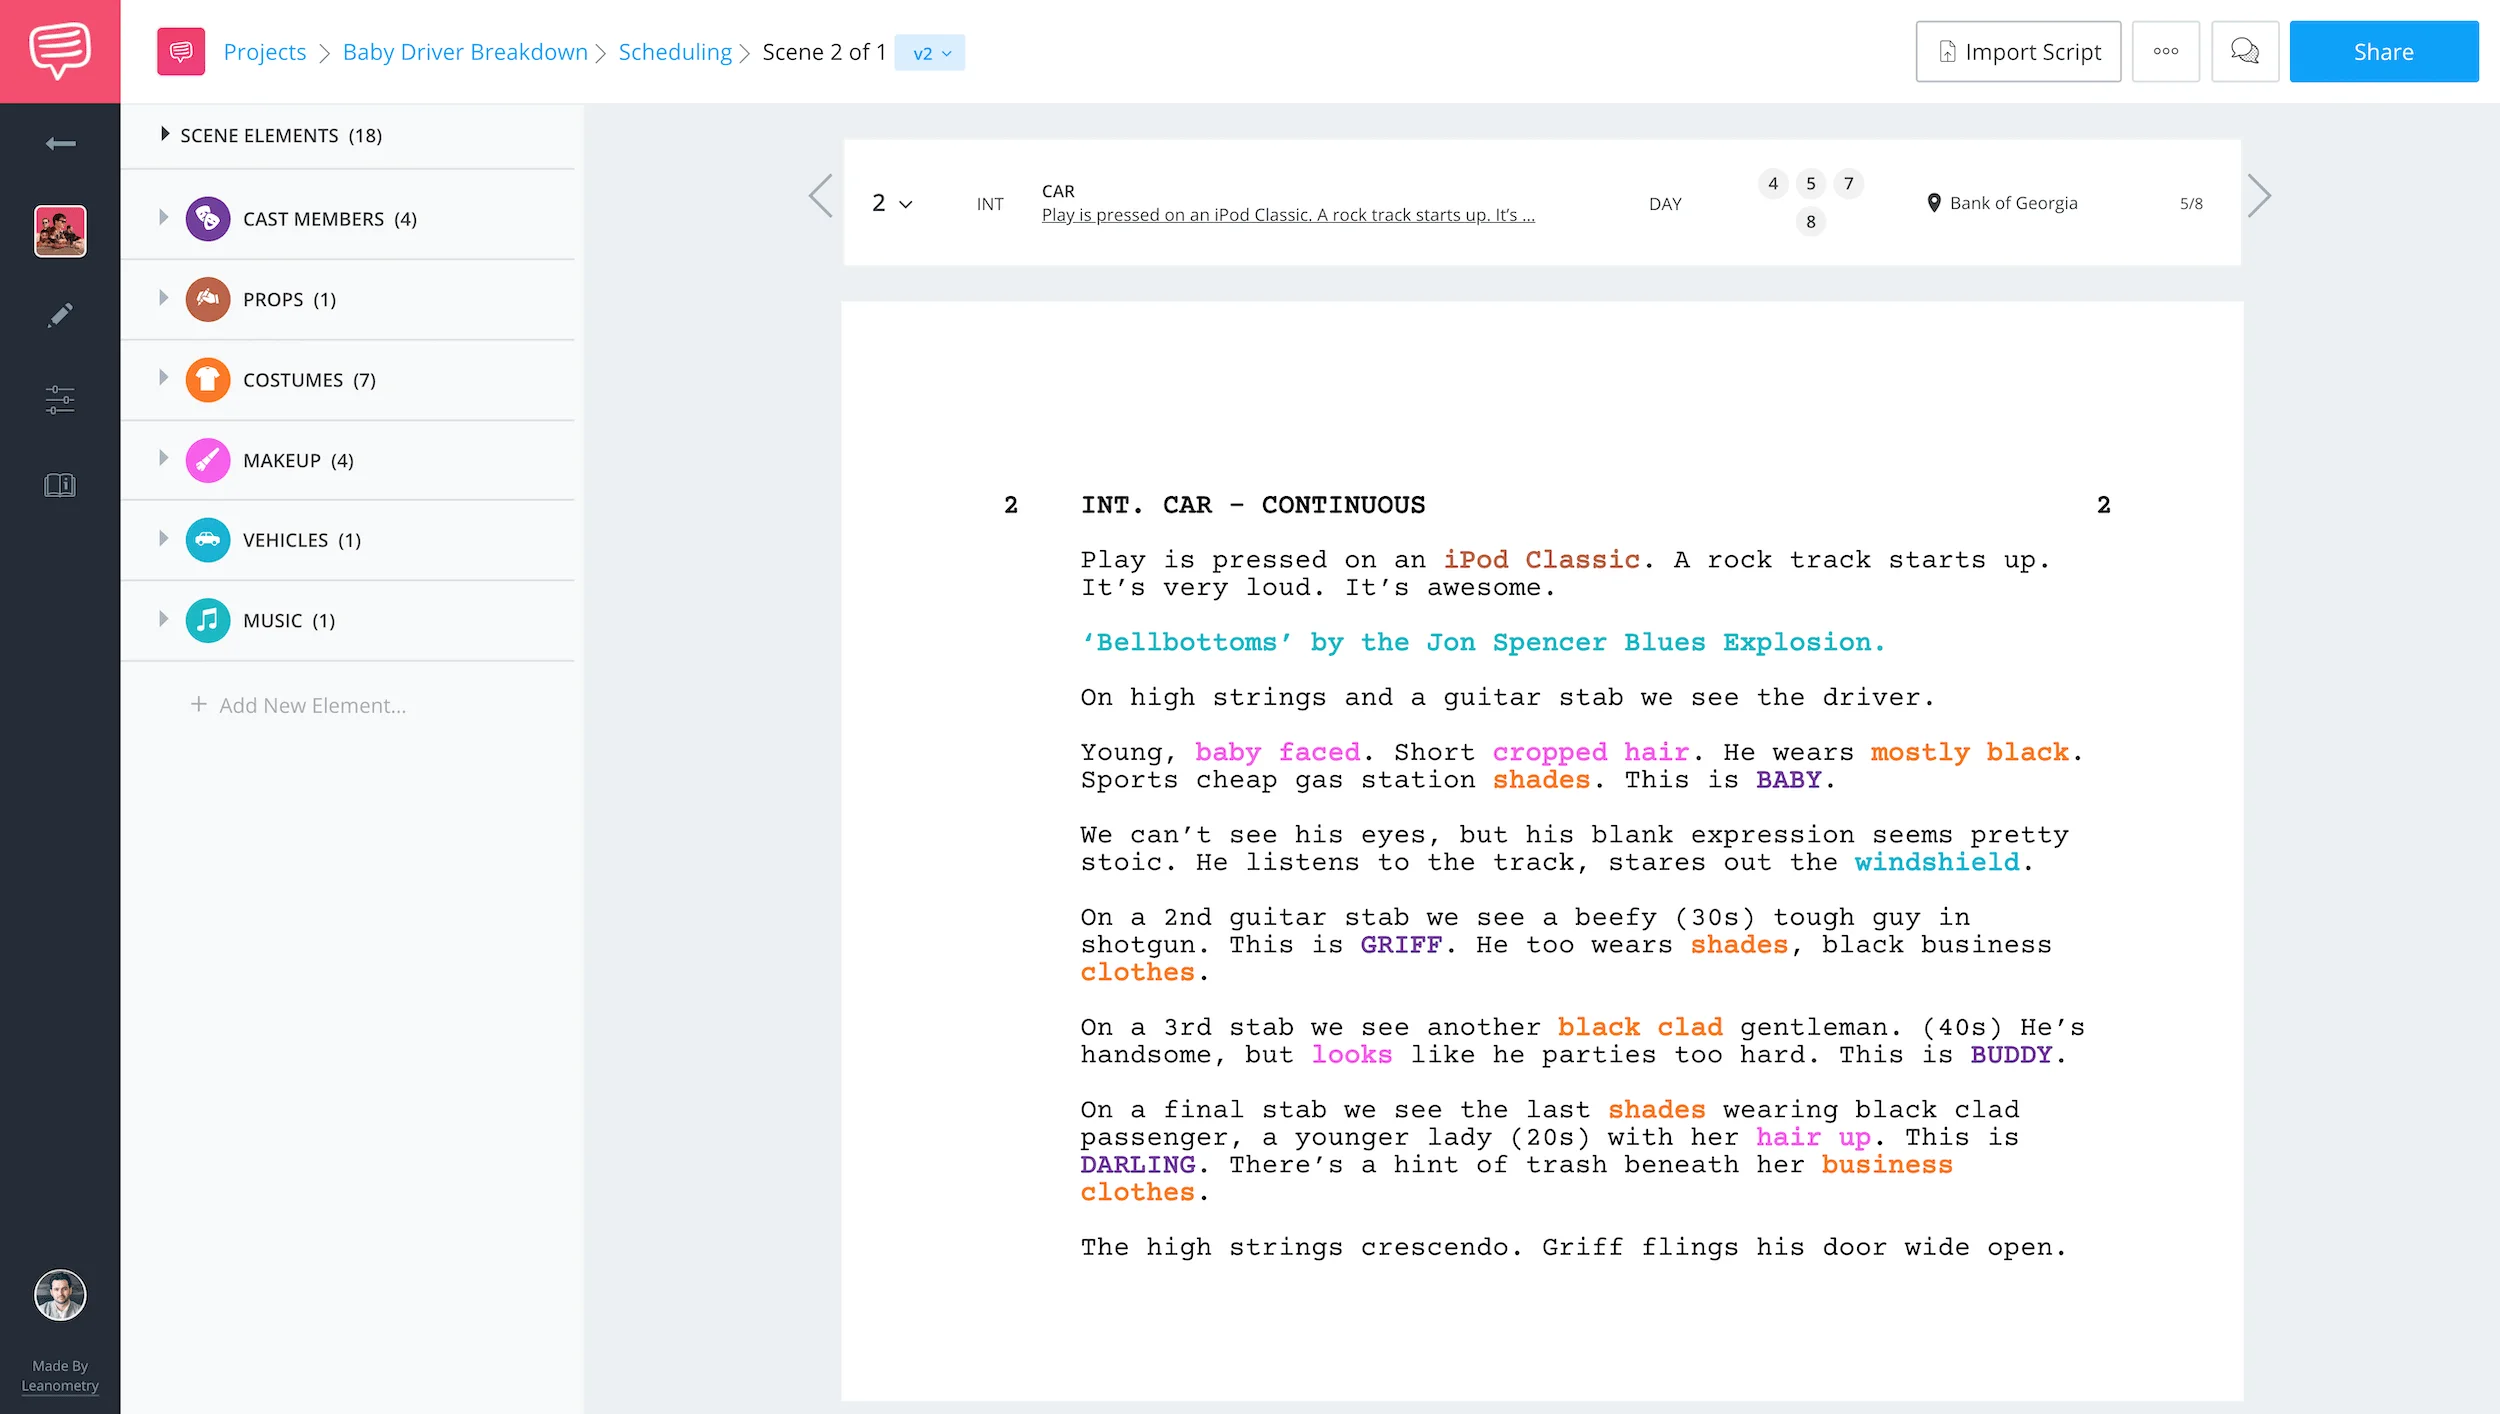Click the scene navigation arrow forward

(x=2261, y=202)
